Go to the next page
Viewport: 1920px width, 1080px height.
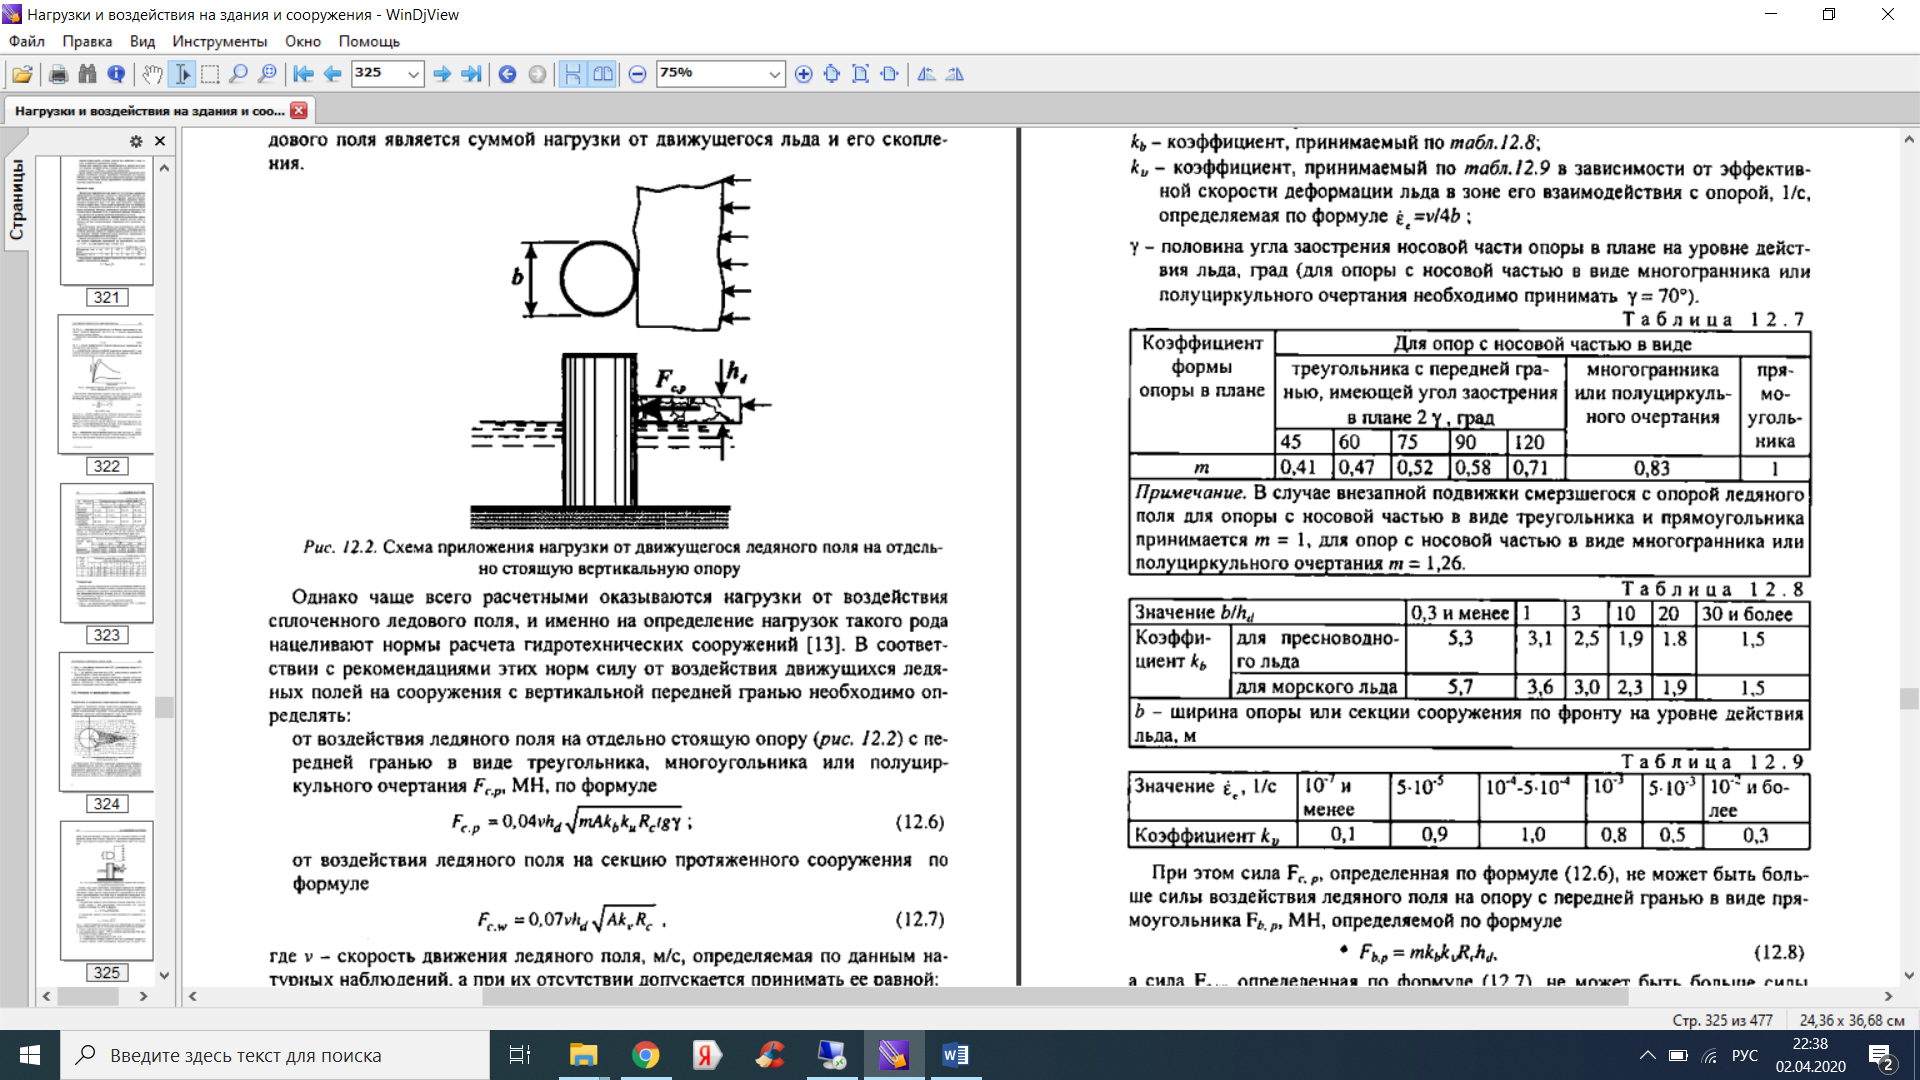[x=442, y=74]
